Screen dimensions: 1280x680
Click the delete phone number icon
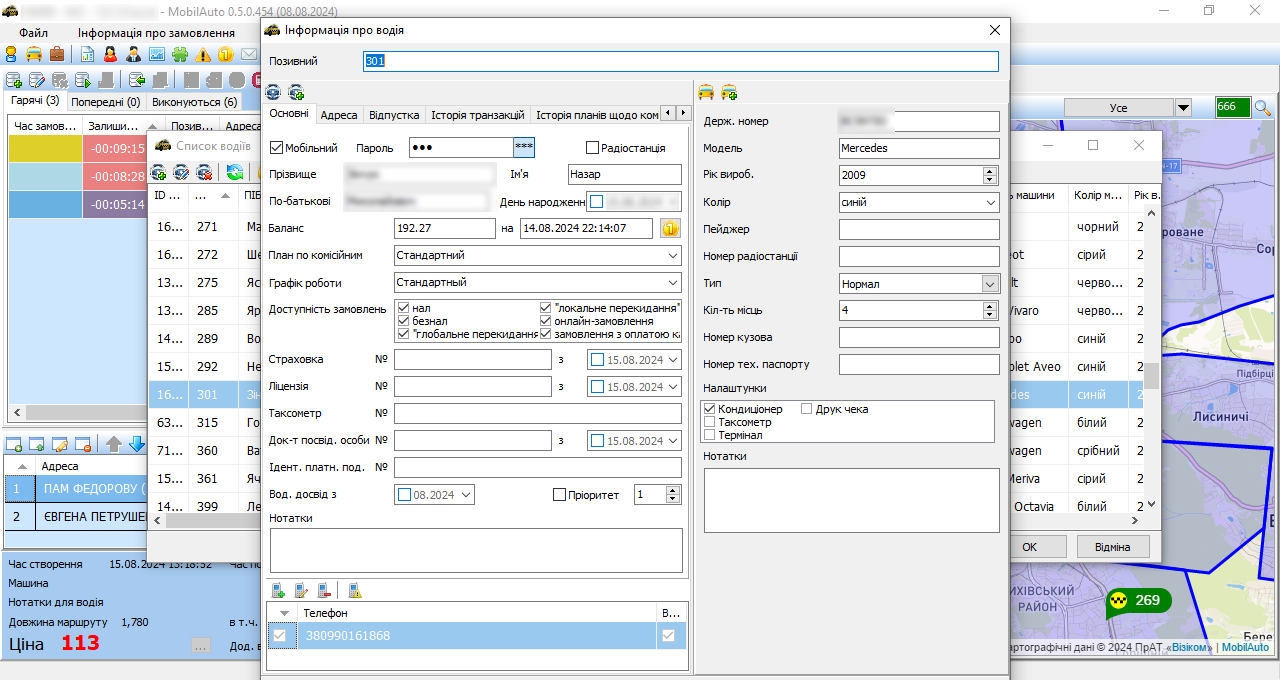coord(324,591)
